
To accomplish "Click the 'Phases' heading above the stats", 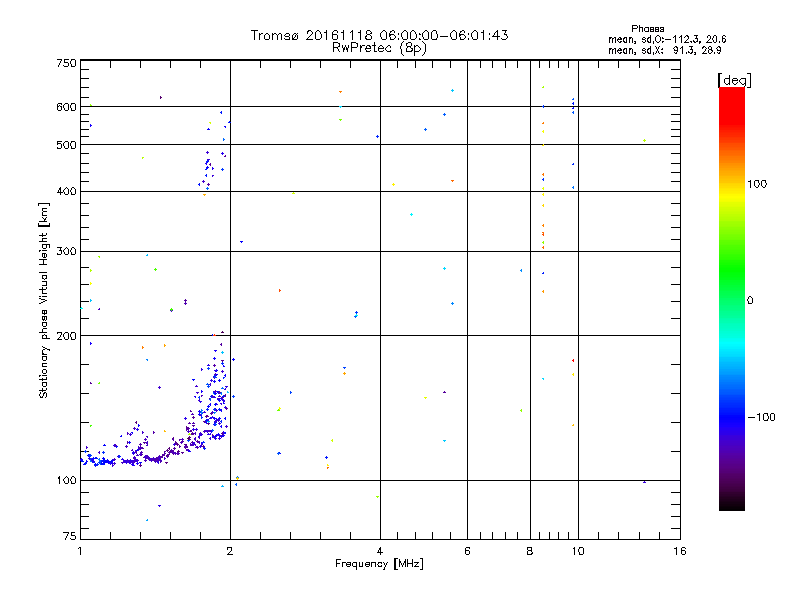I will (647, 29).
